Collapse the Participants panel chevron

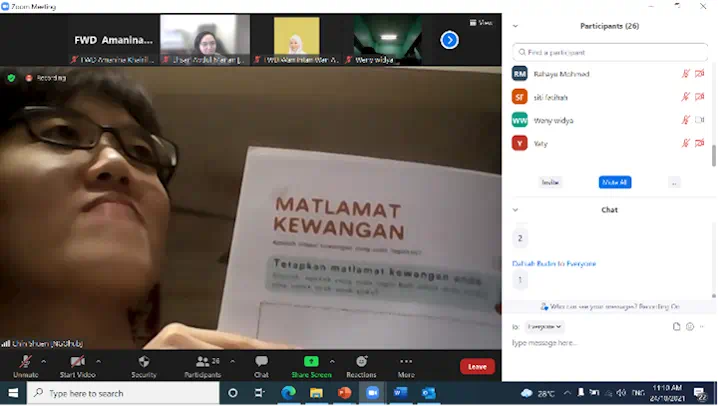[x=515, y=26]
